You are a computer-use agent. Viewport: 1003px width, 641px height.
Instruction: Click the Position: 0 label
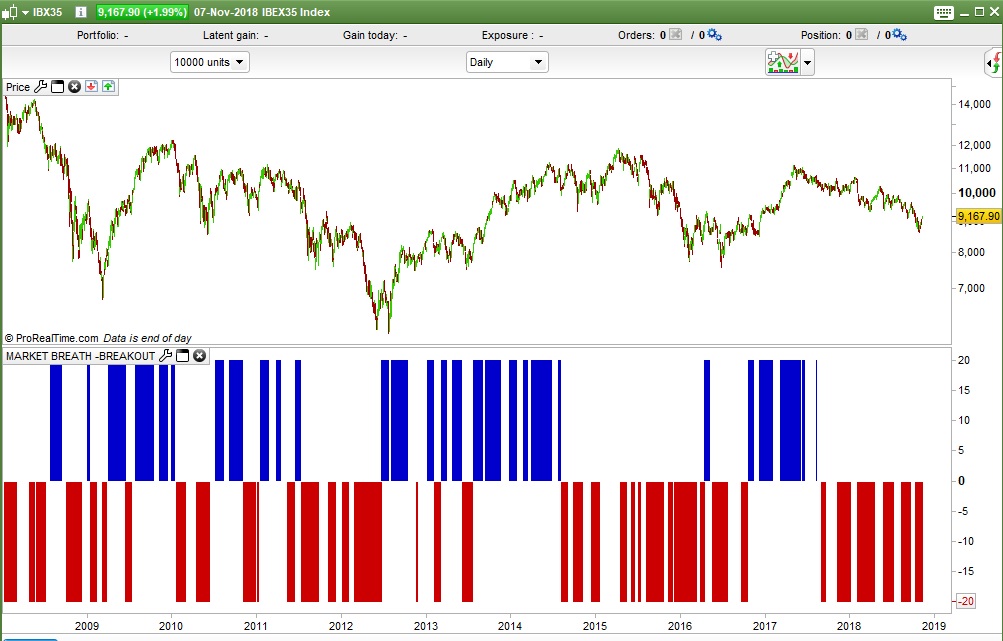tap(826, 35)
